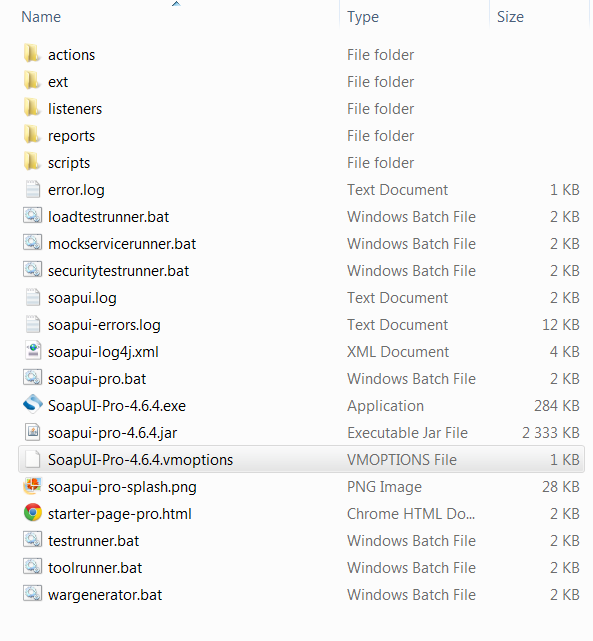The width and height of the screenshot is (593, 641).
Task: Click the toolrunner.bat batch icon
Action: point(32,567)
